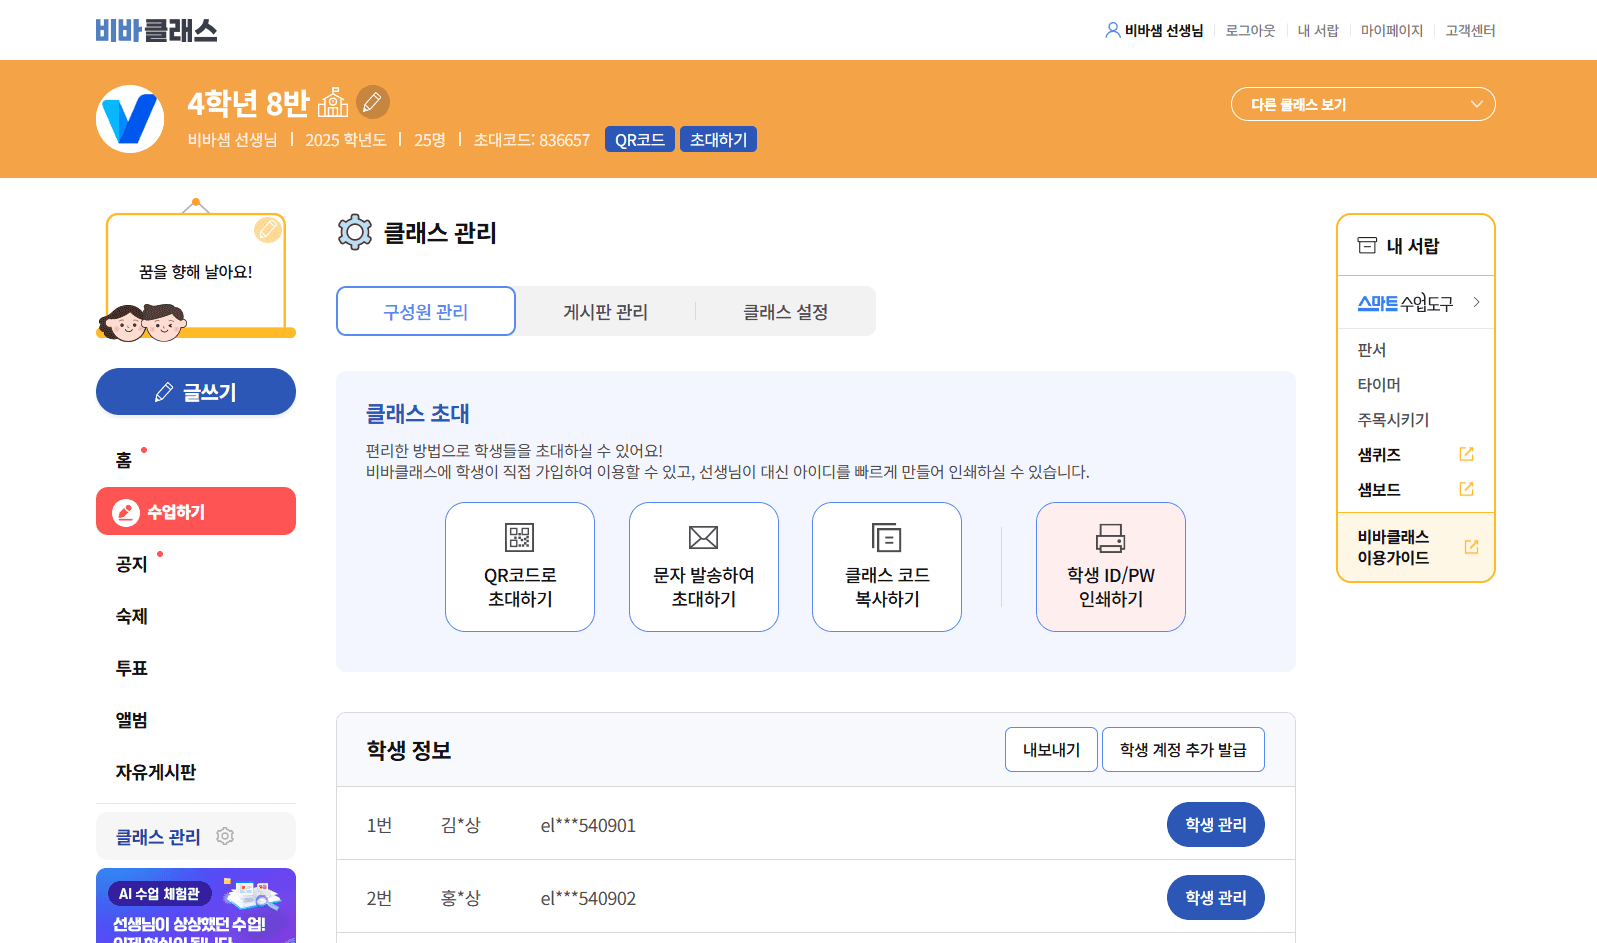Click 내 서랍 in top navigation
This screenshot has width=1597, height=943.
click(1318, 30)
